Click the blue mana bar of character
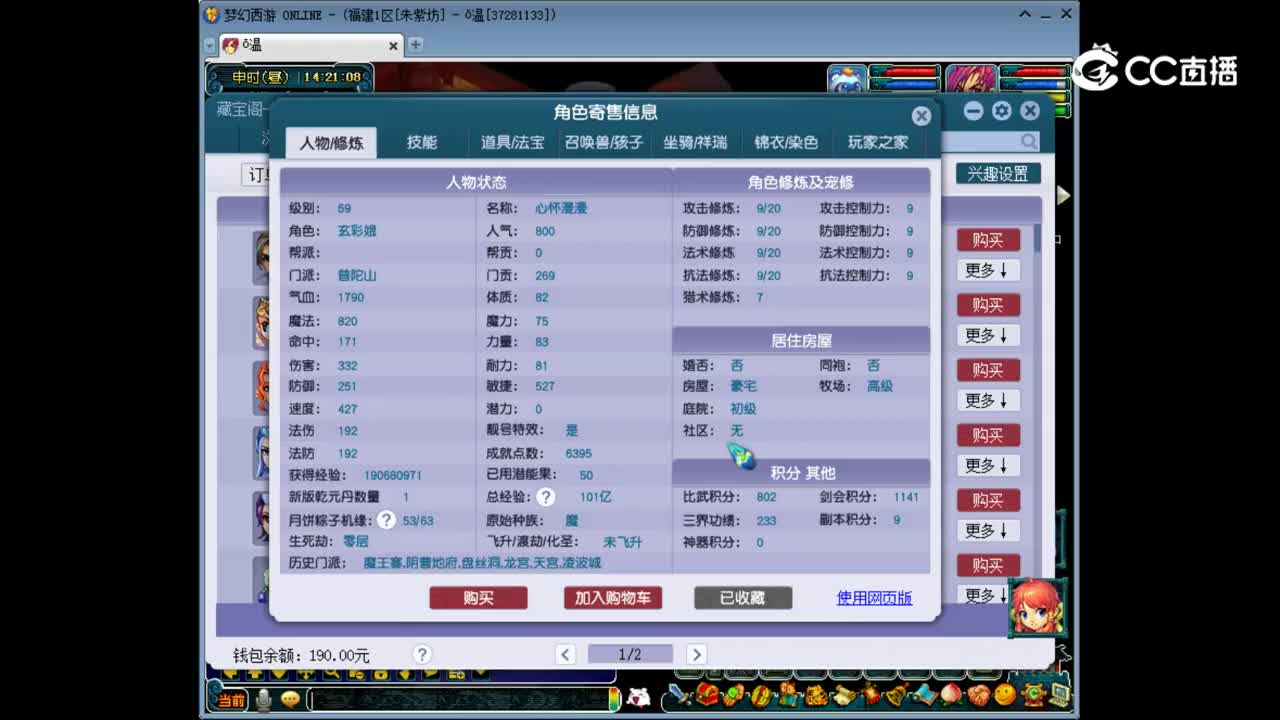The height and width of the screenshot is (720, 1280). tap(1034, 85)
